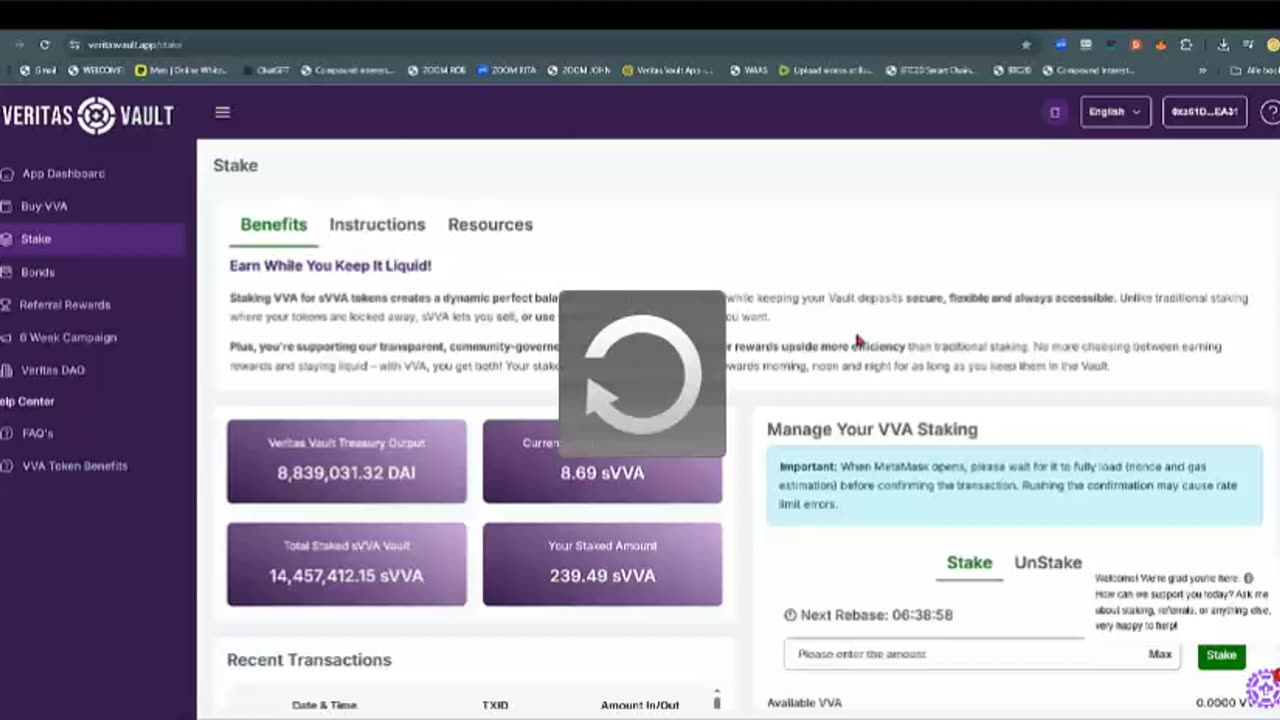Click the hamburger menu icon

coord(223,112)
